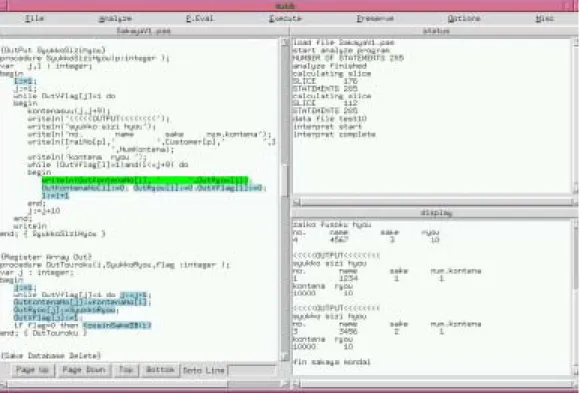
Task: Click the status pane horizontal scrollbar
Action: 435,203
